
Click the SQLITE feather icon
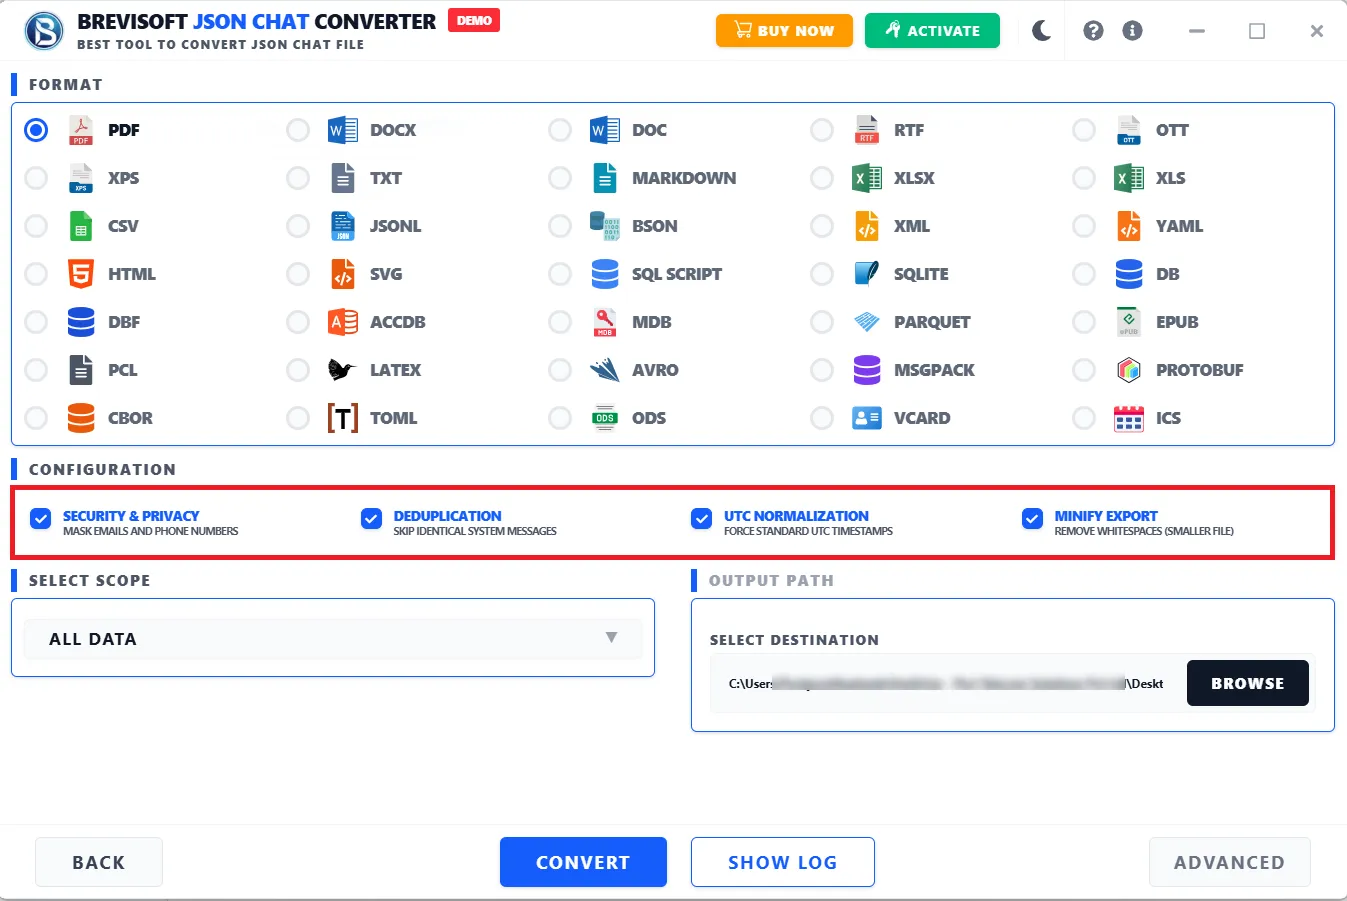click(867, 274)
